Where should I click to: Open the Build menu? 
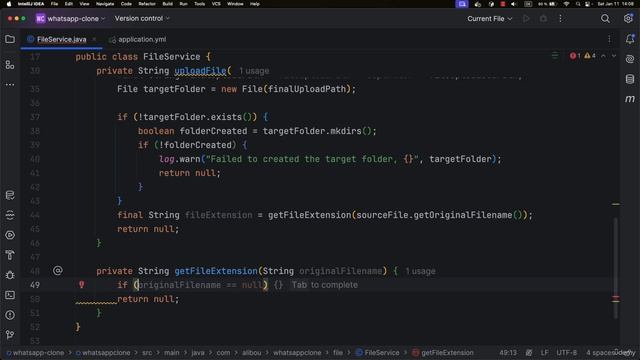(167, 4)
